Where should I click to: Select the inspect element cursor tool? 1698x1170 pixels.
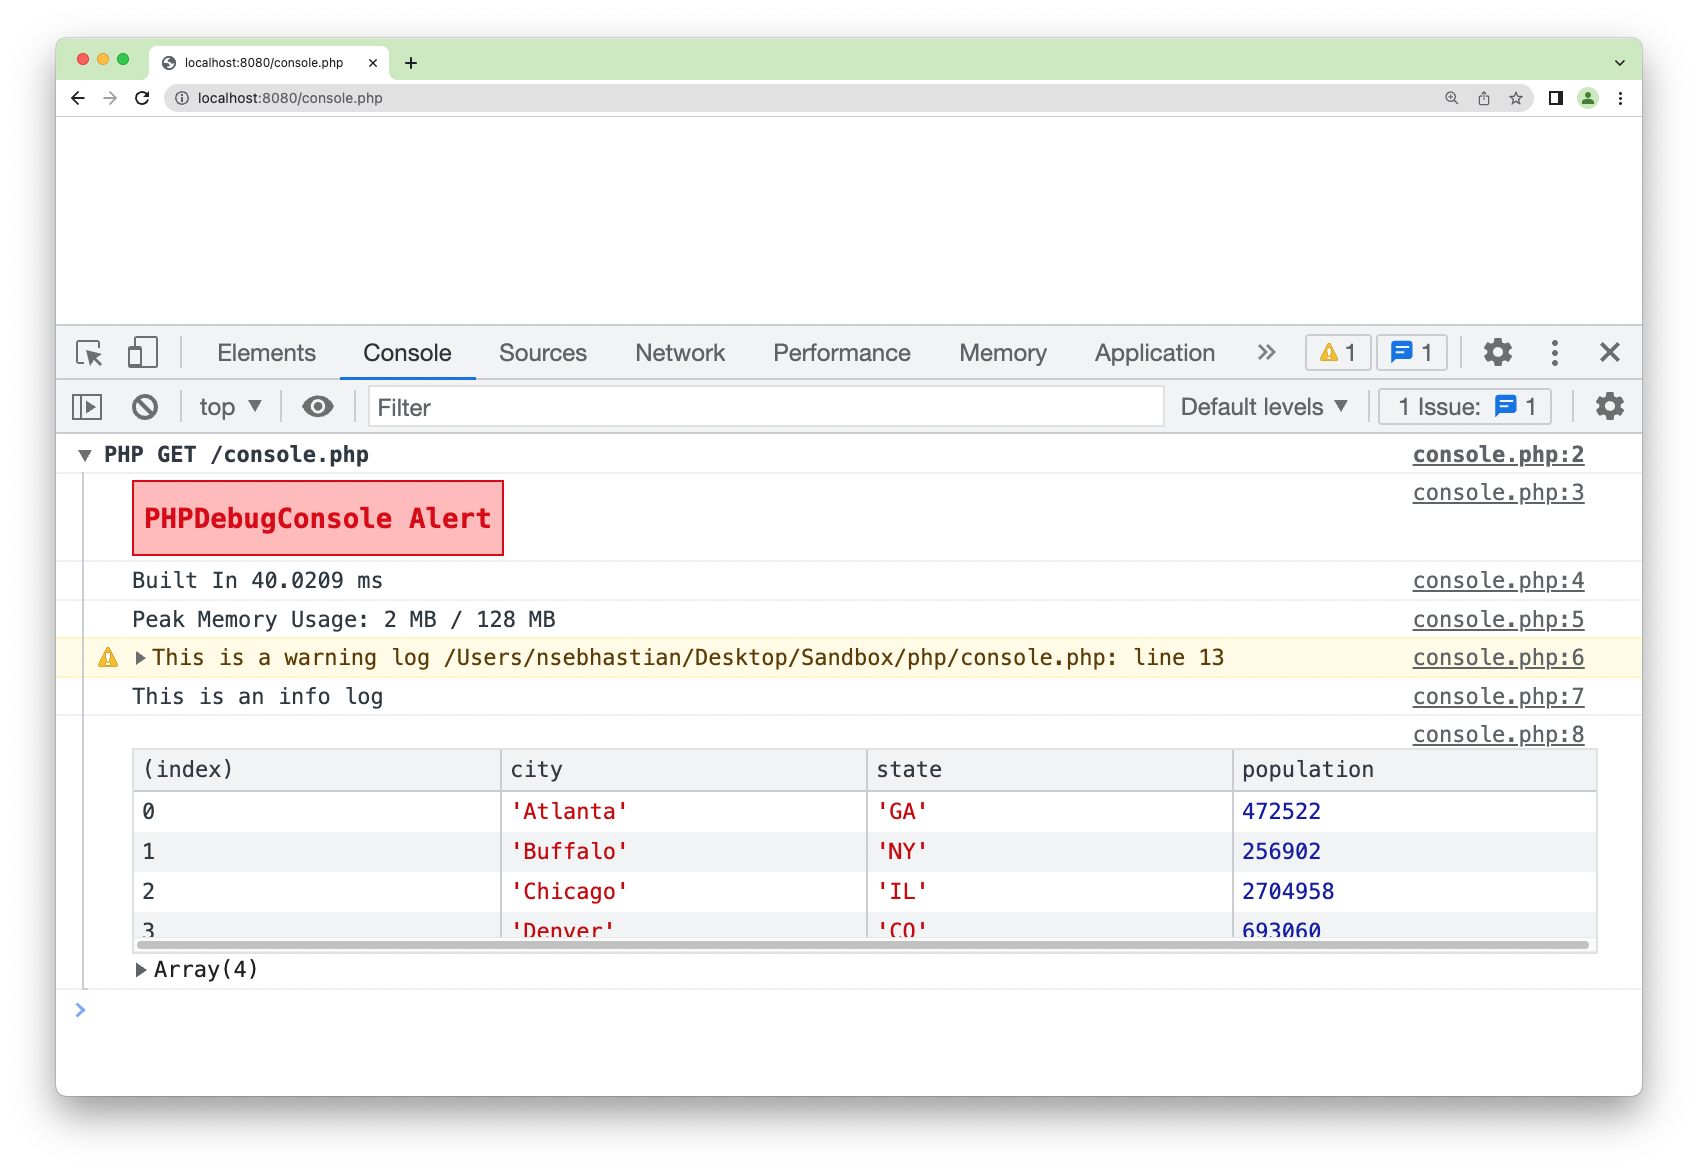point(89,353)
